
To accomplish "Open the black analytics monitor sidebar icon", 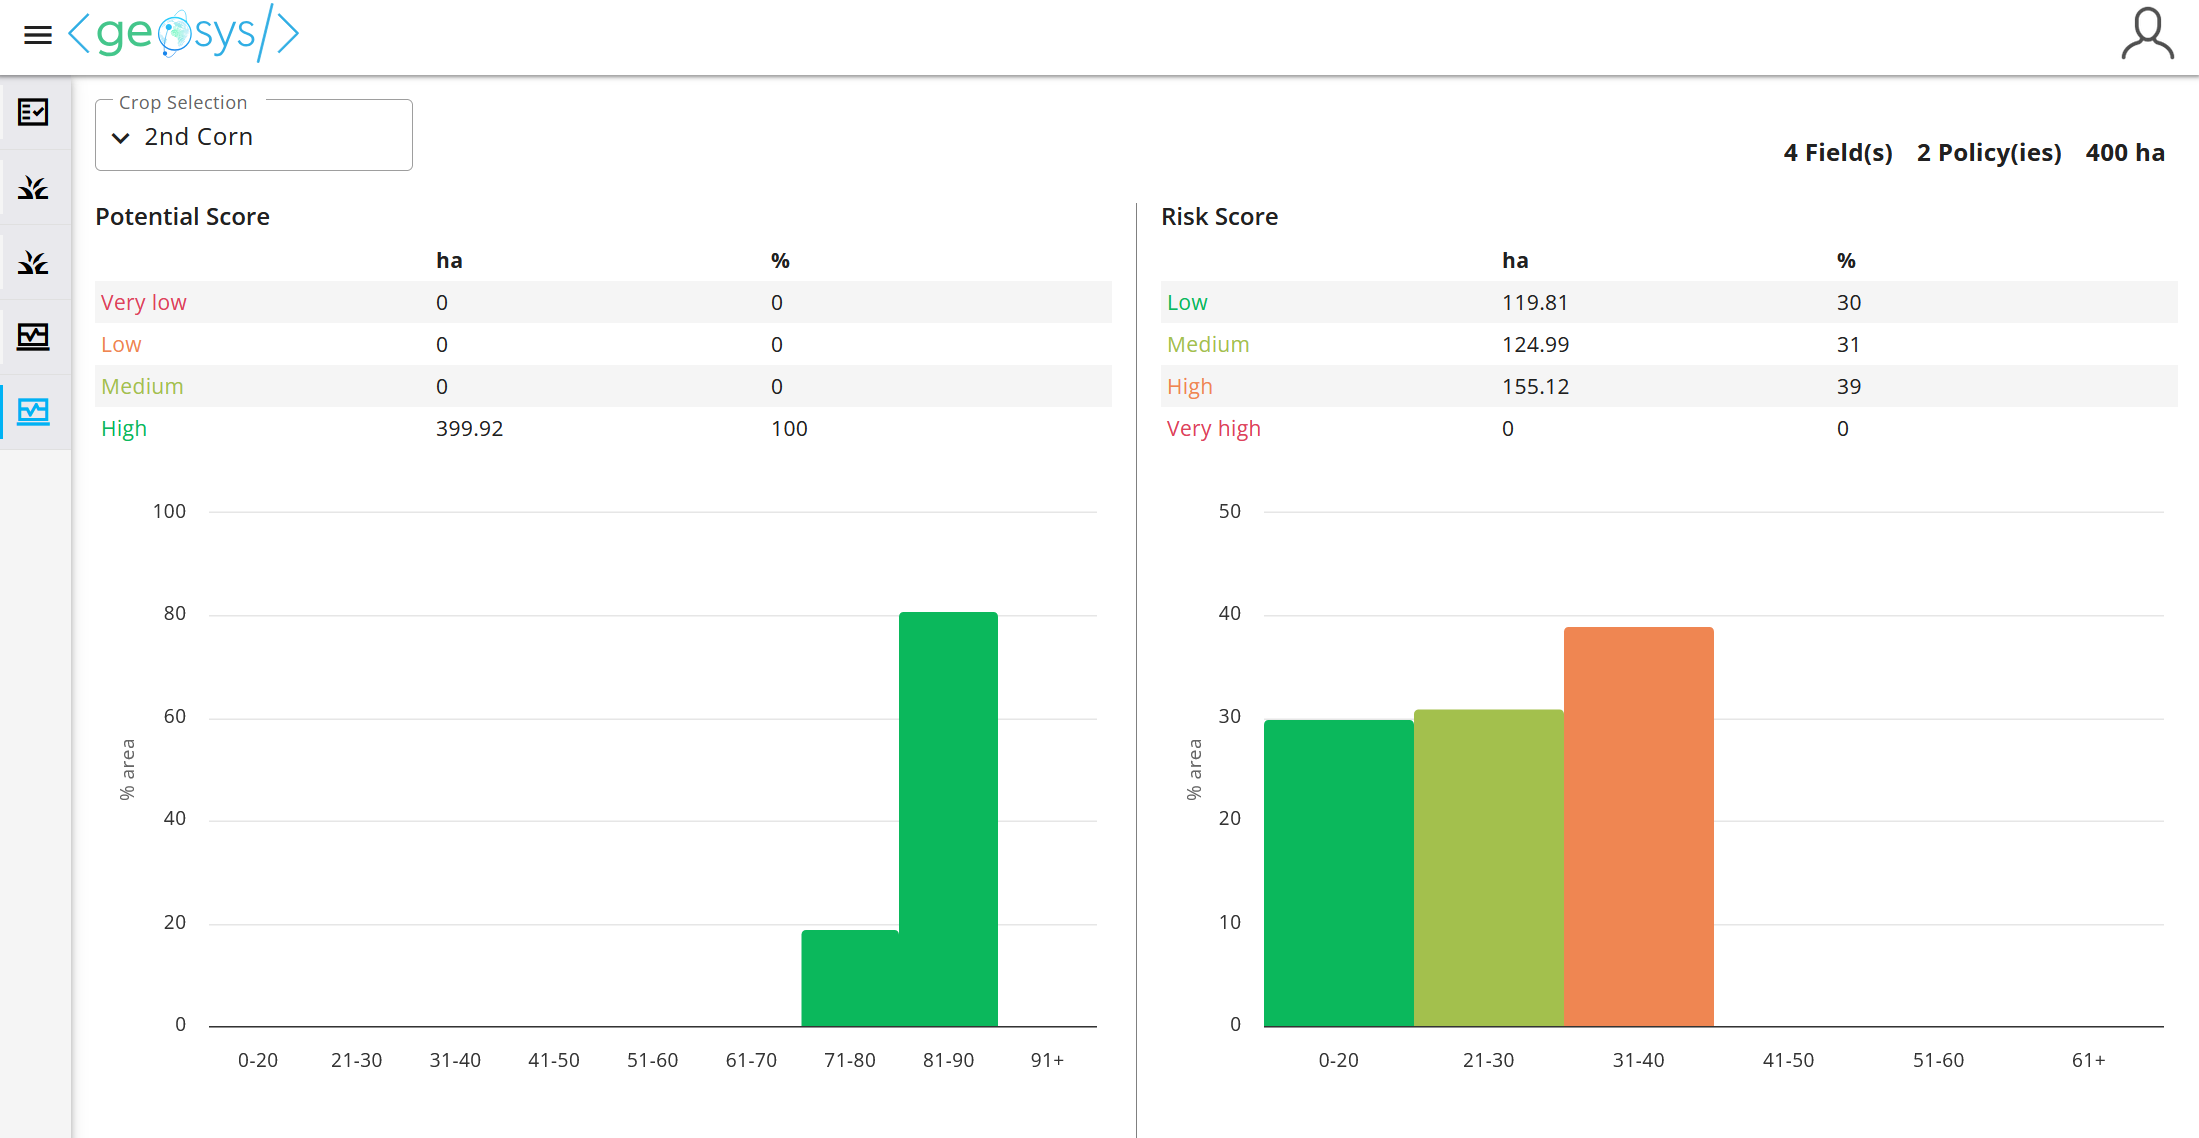I will tap(33, 337).
